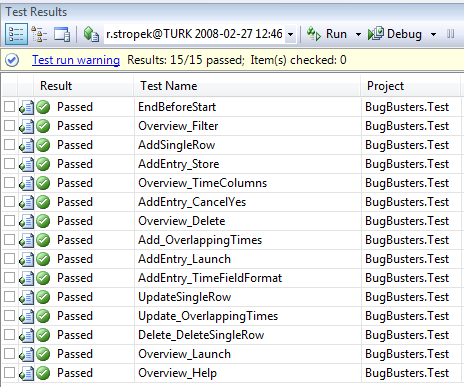
Task: Check the Overview_Help test checkbox
Action: click(x=9, y=373)
